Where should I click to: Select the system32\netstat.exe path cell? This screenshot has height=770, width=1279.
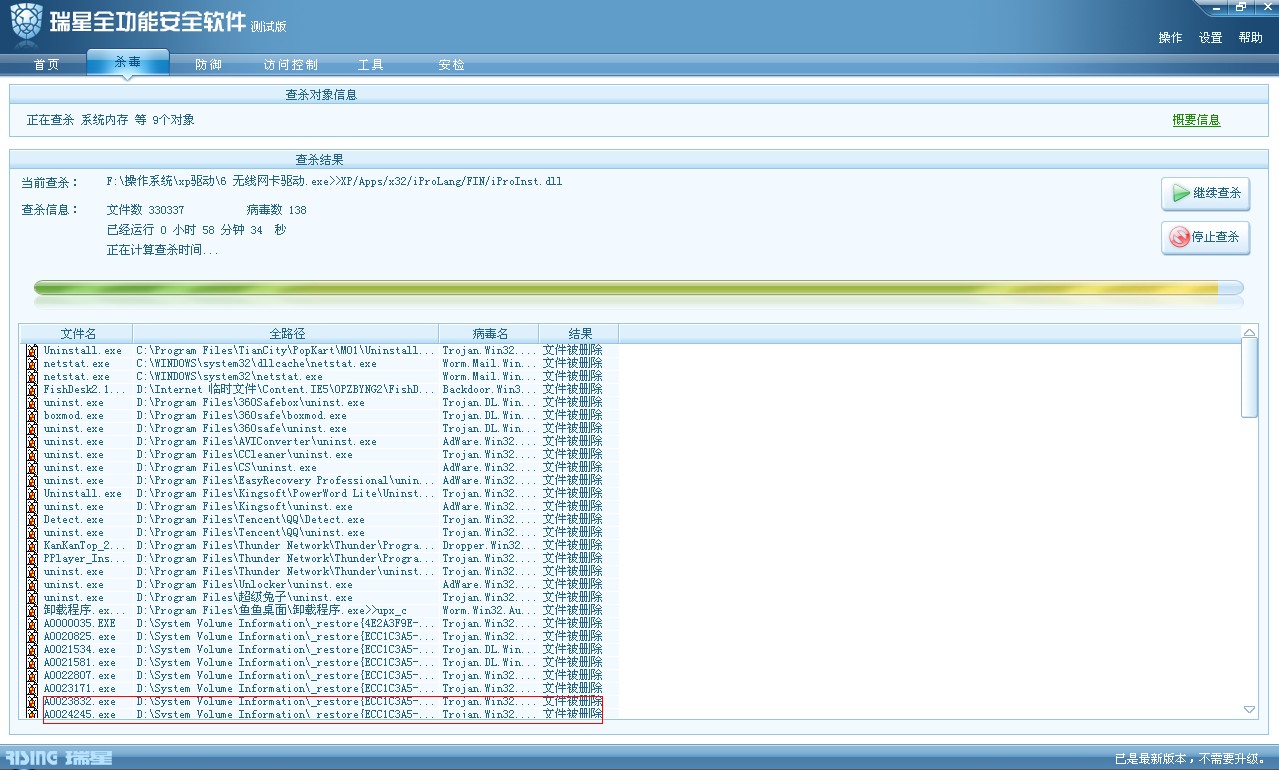click(229, 377)
